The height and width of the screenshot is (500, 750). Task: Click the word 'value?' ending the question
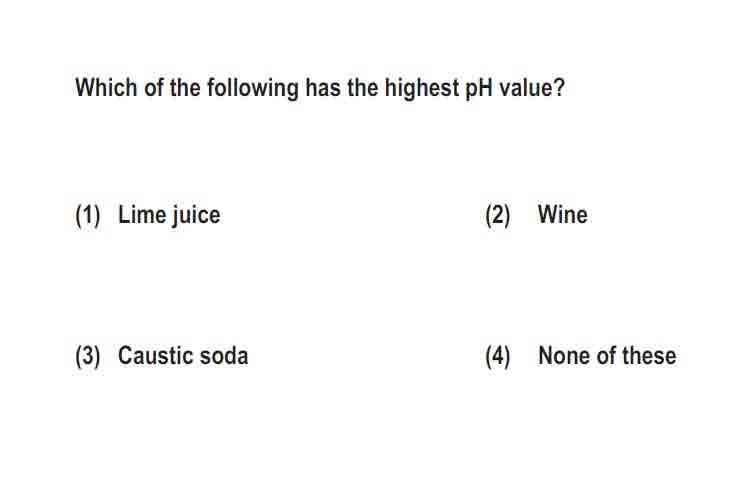(532, 88)
